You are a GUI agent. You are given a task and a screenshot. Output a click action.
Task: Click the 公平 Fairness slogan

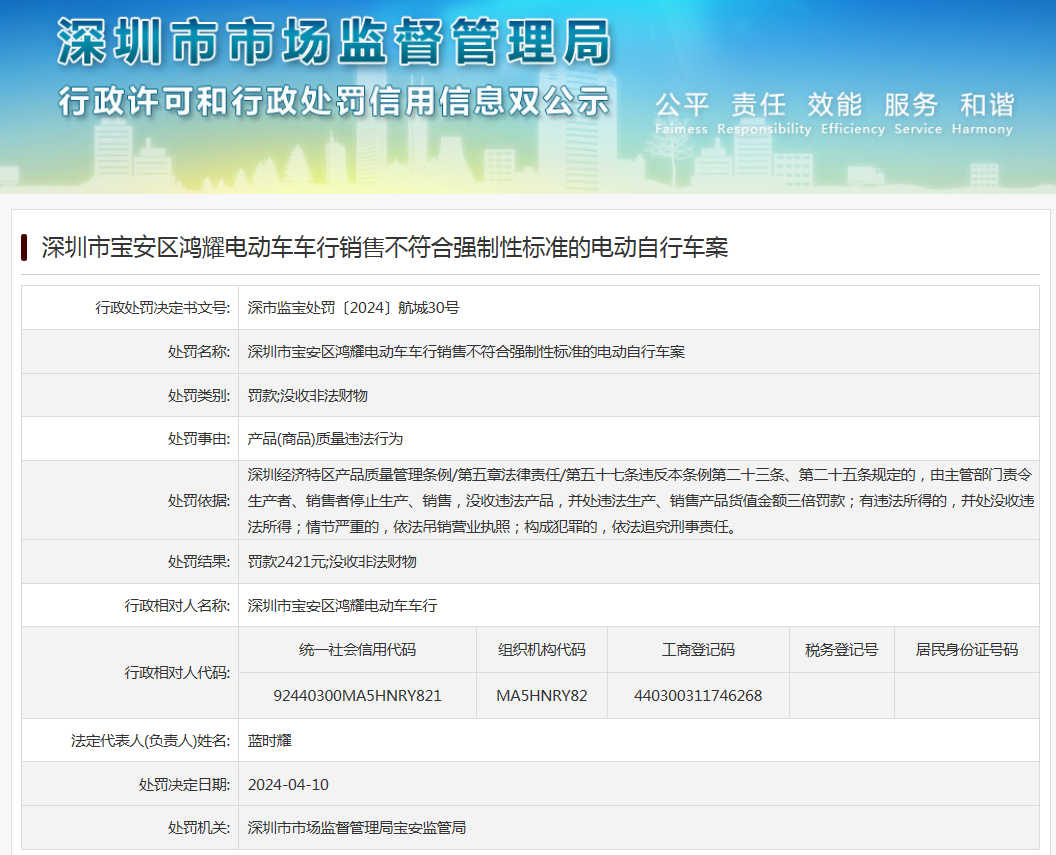coord(682,113)
